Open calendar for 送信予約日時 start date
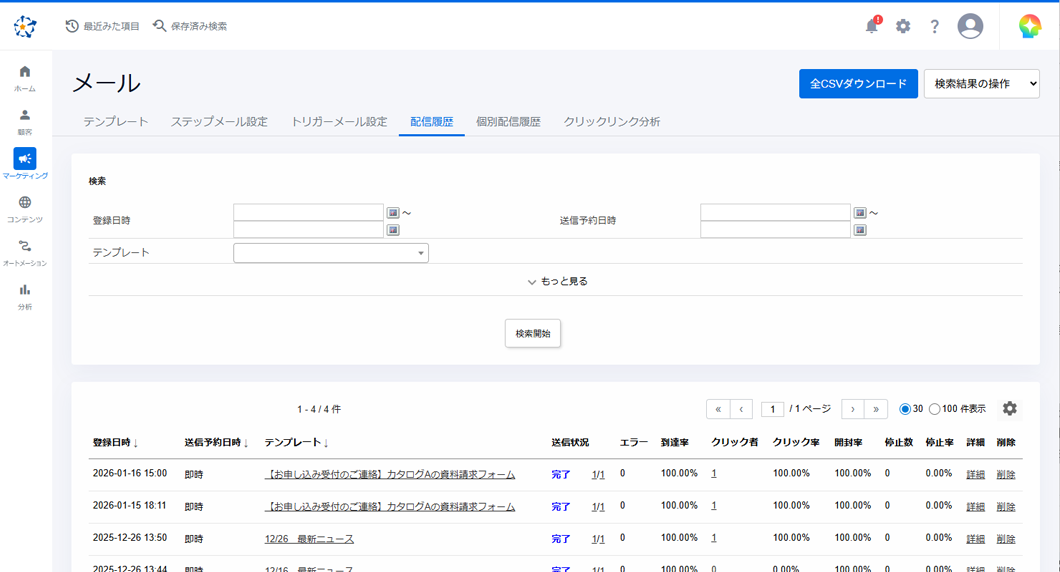 (x=860, y=213)
